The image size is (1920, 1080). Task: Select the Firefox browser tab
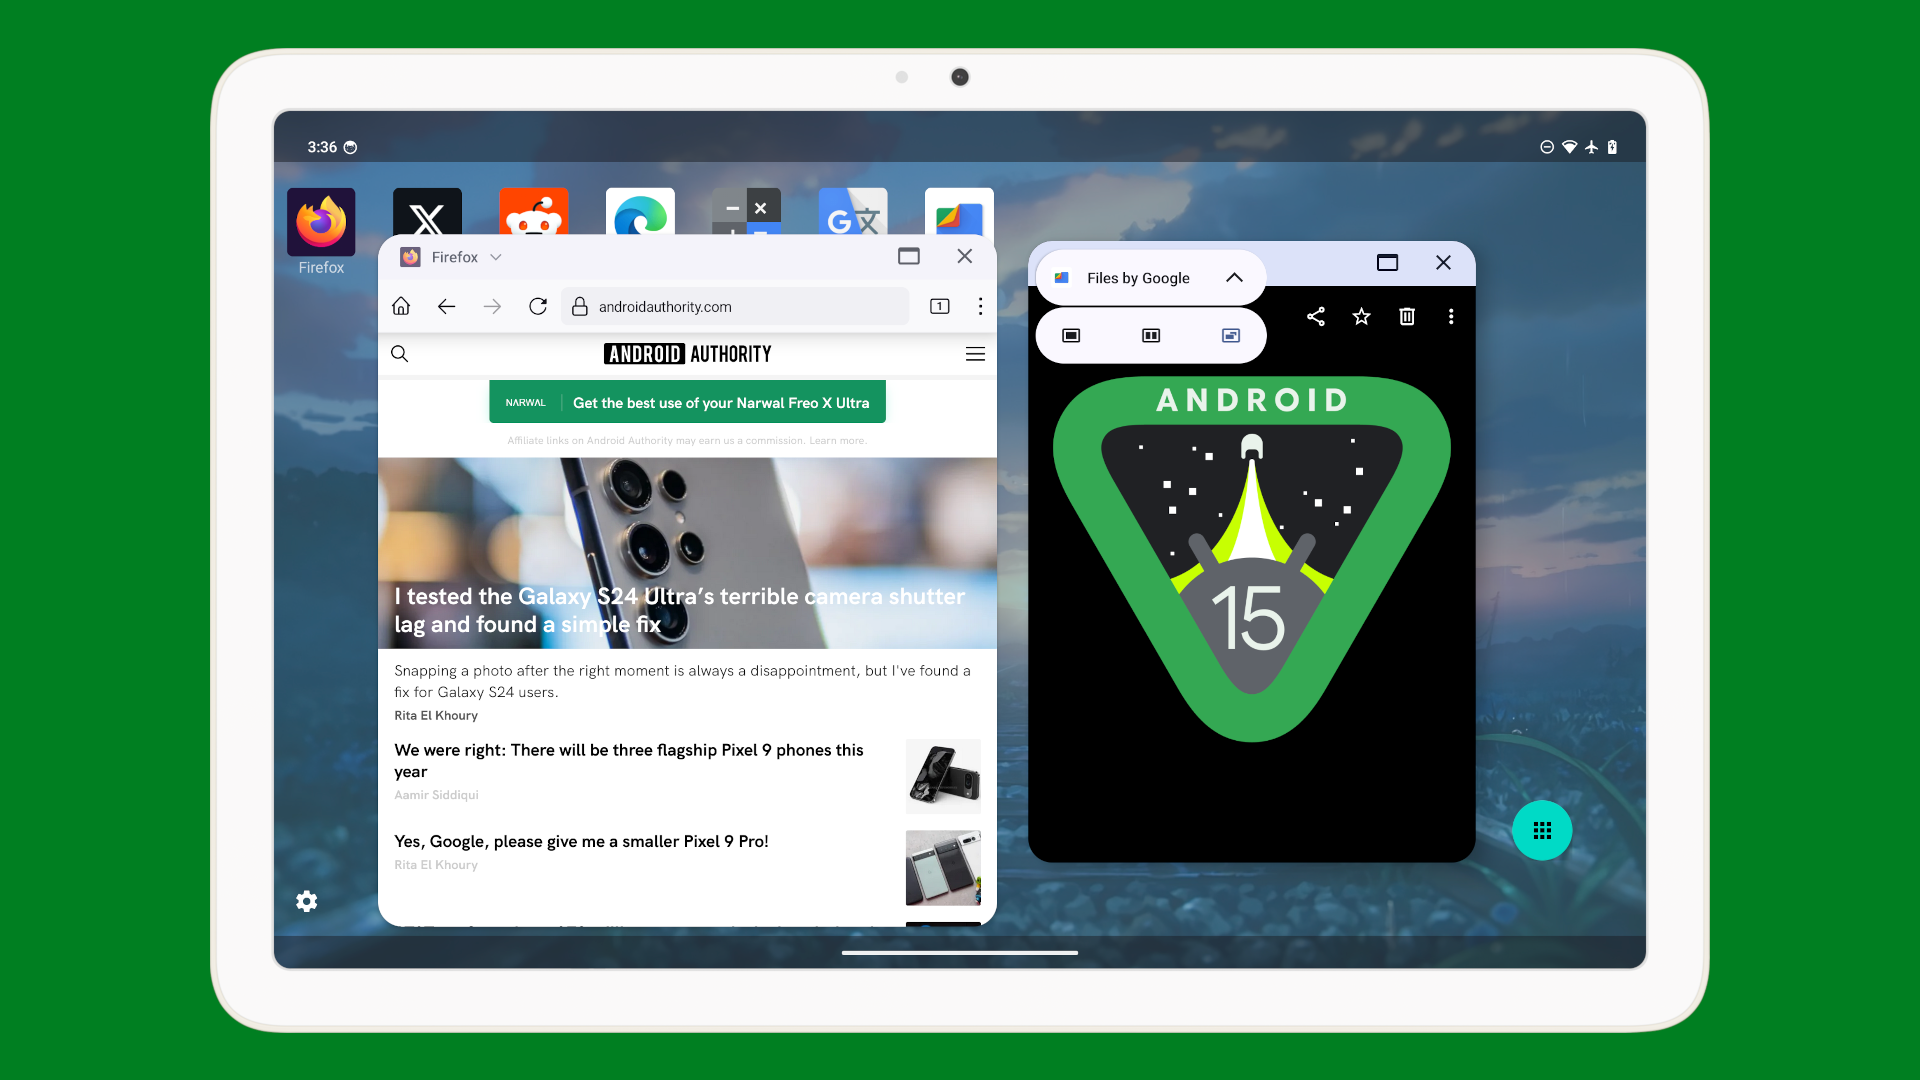(x=454, y=256)
